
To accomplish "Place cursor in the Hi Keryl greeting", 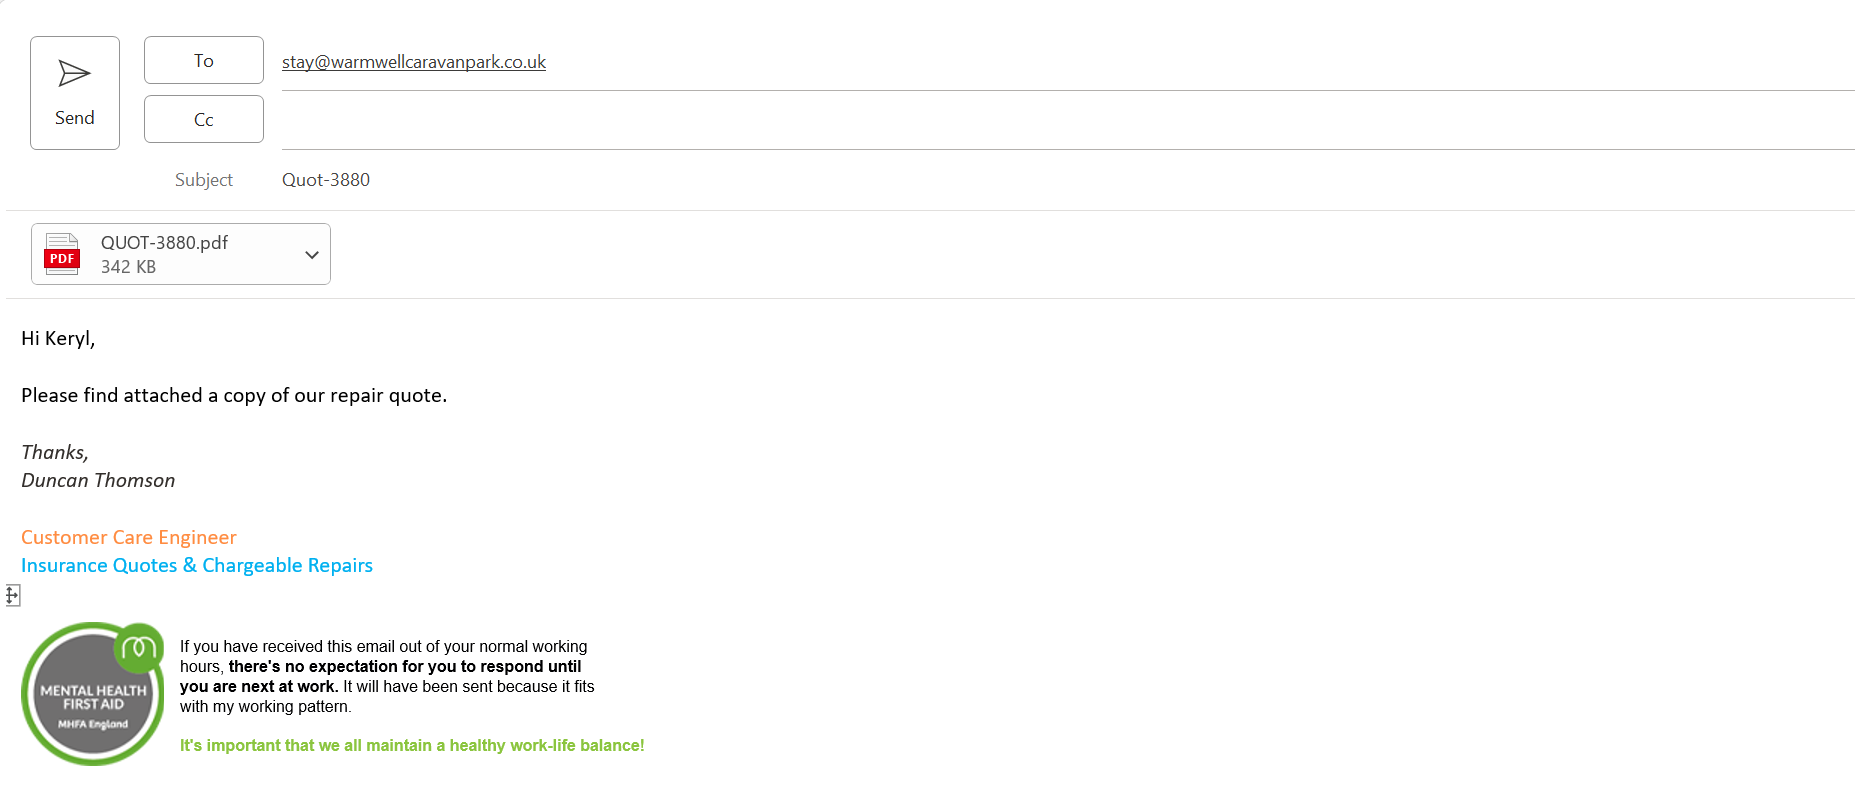I will click(x=58, y=339).
